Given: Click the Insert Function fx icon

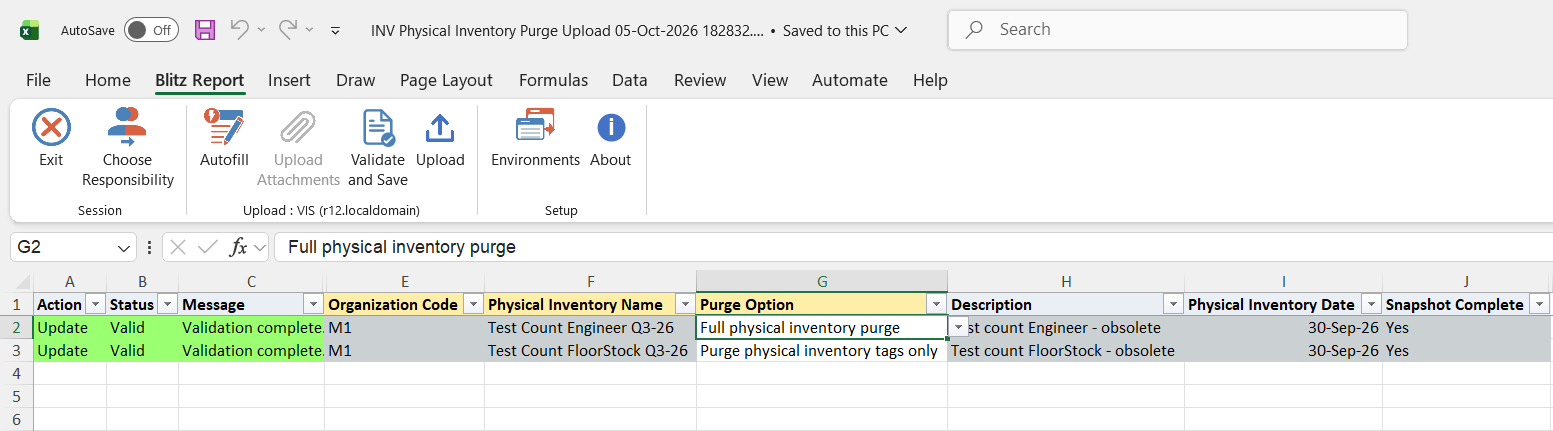Looking at the screenshot, I should click(238, 247).
